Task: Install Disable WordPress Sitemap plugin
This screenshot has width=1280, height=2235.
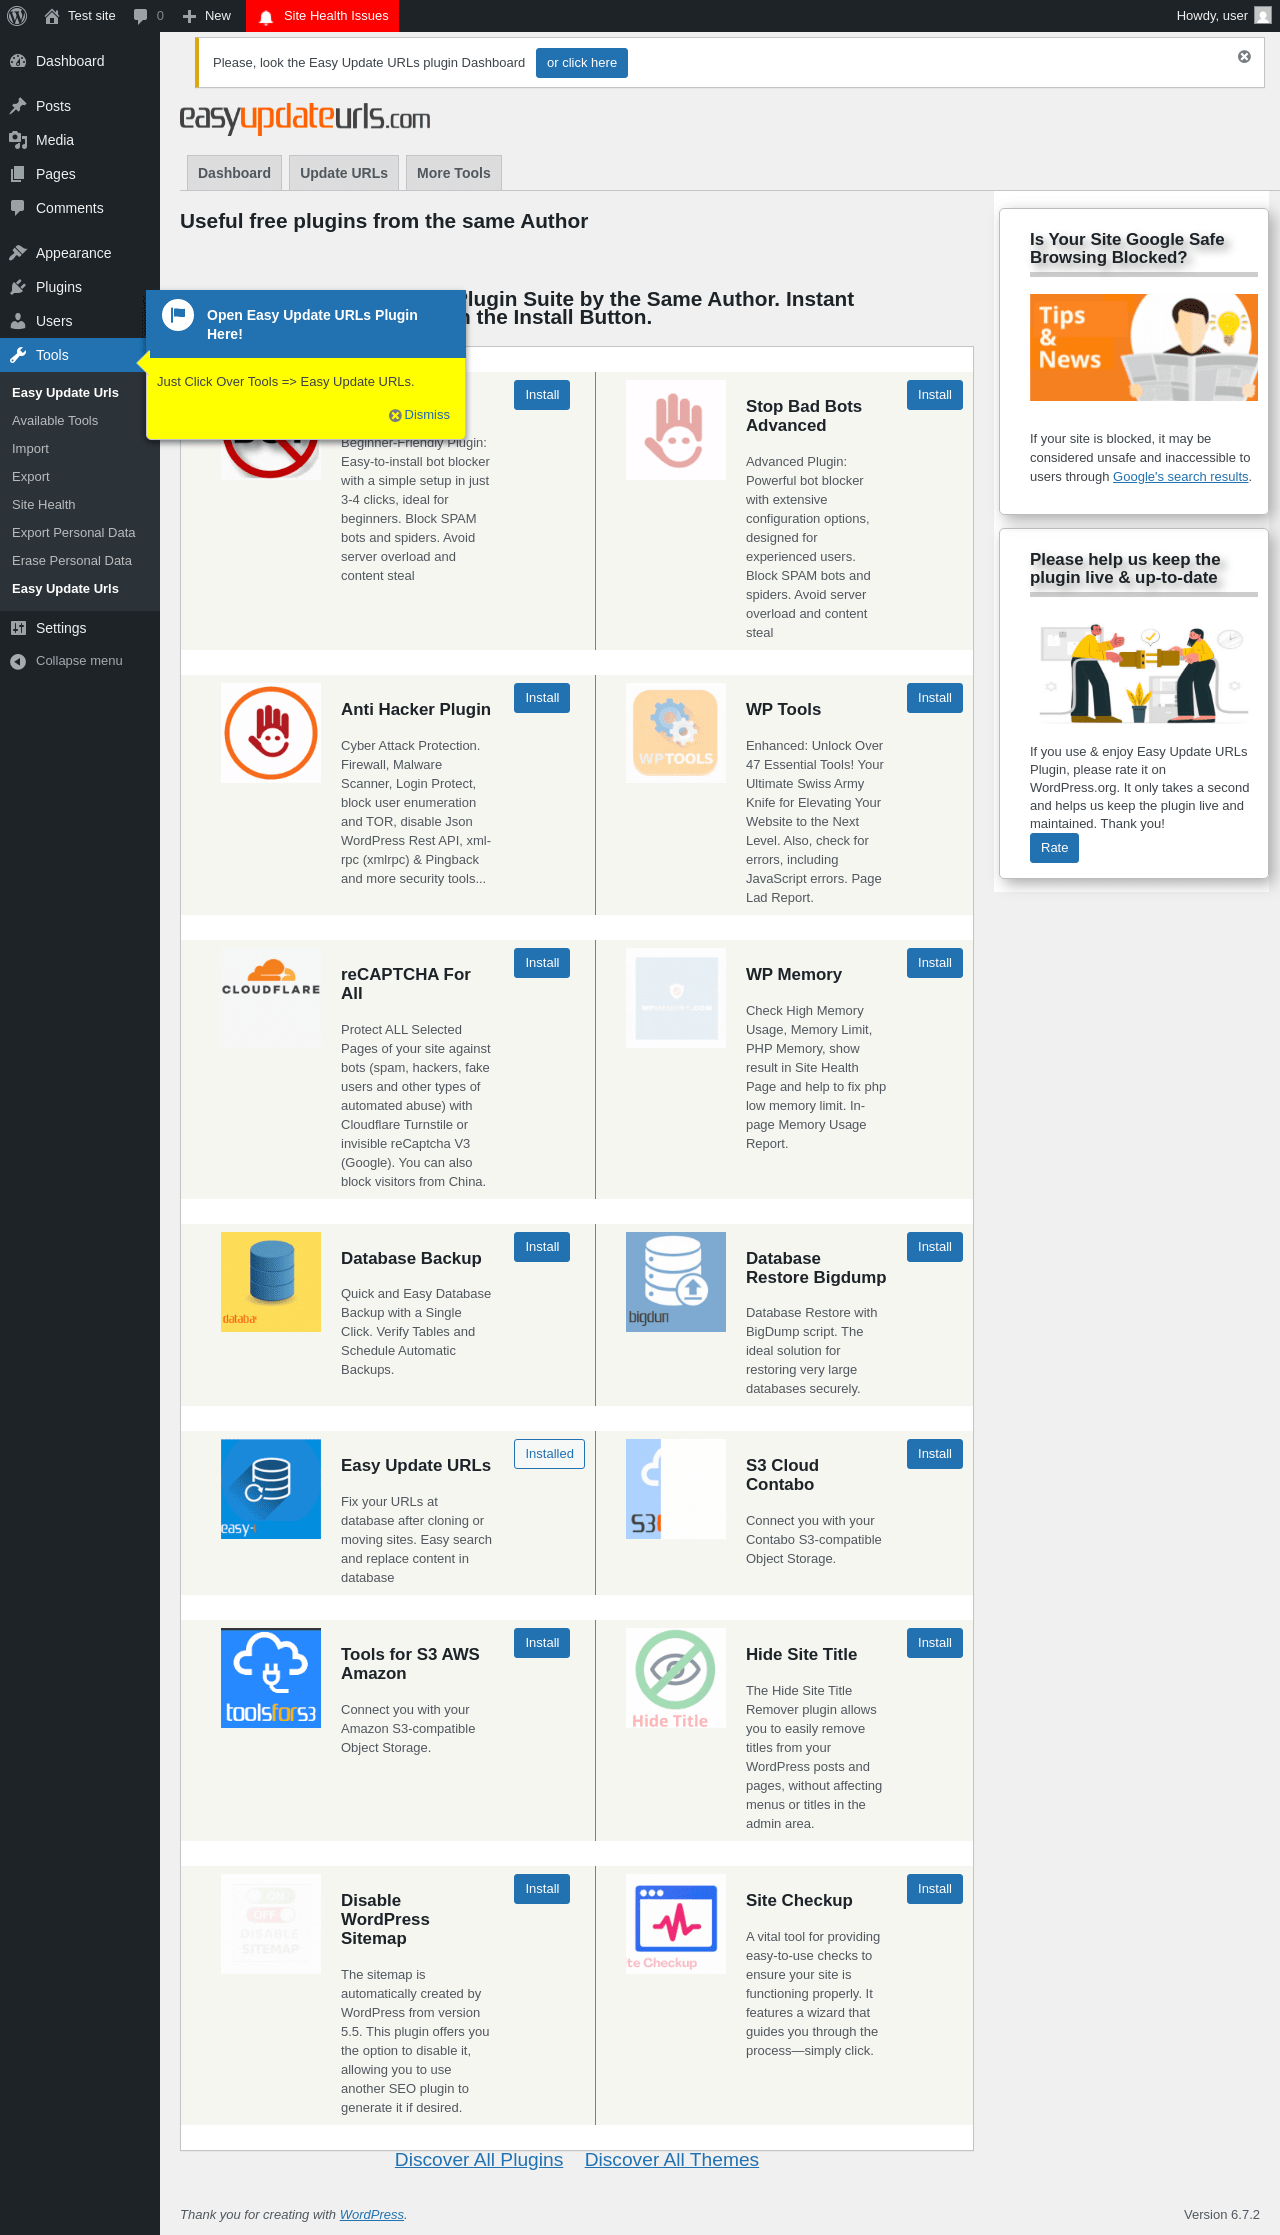Action: click(542, 1889)
